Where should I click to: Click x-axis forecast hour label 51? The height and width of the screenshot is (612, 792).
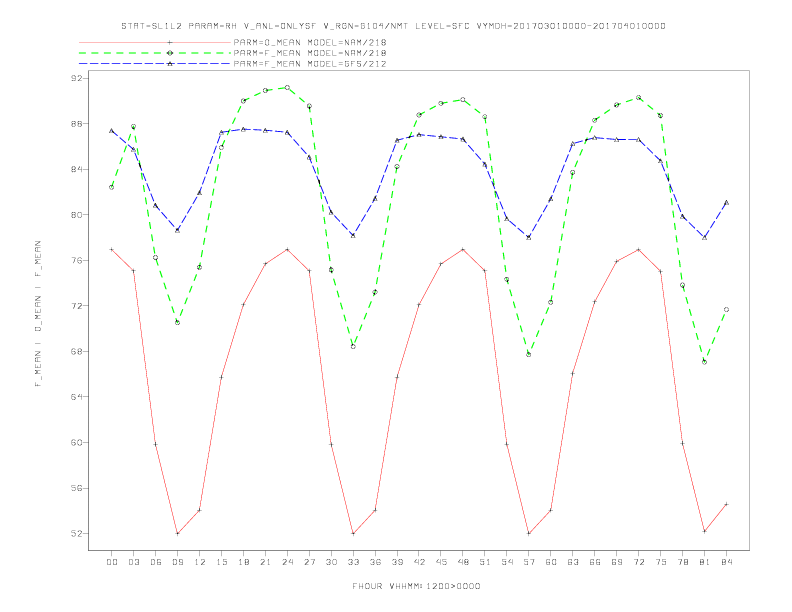click(485, 562)
